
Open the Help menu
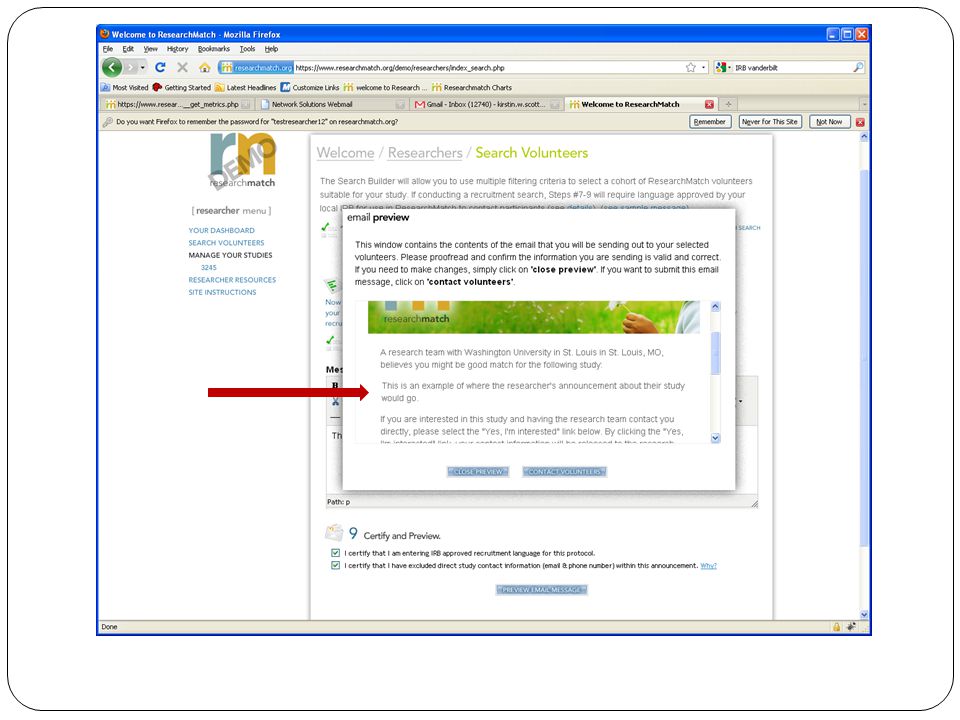point(271,49)
